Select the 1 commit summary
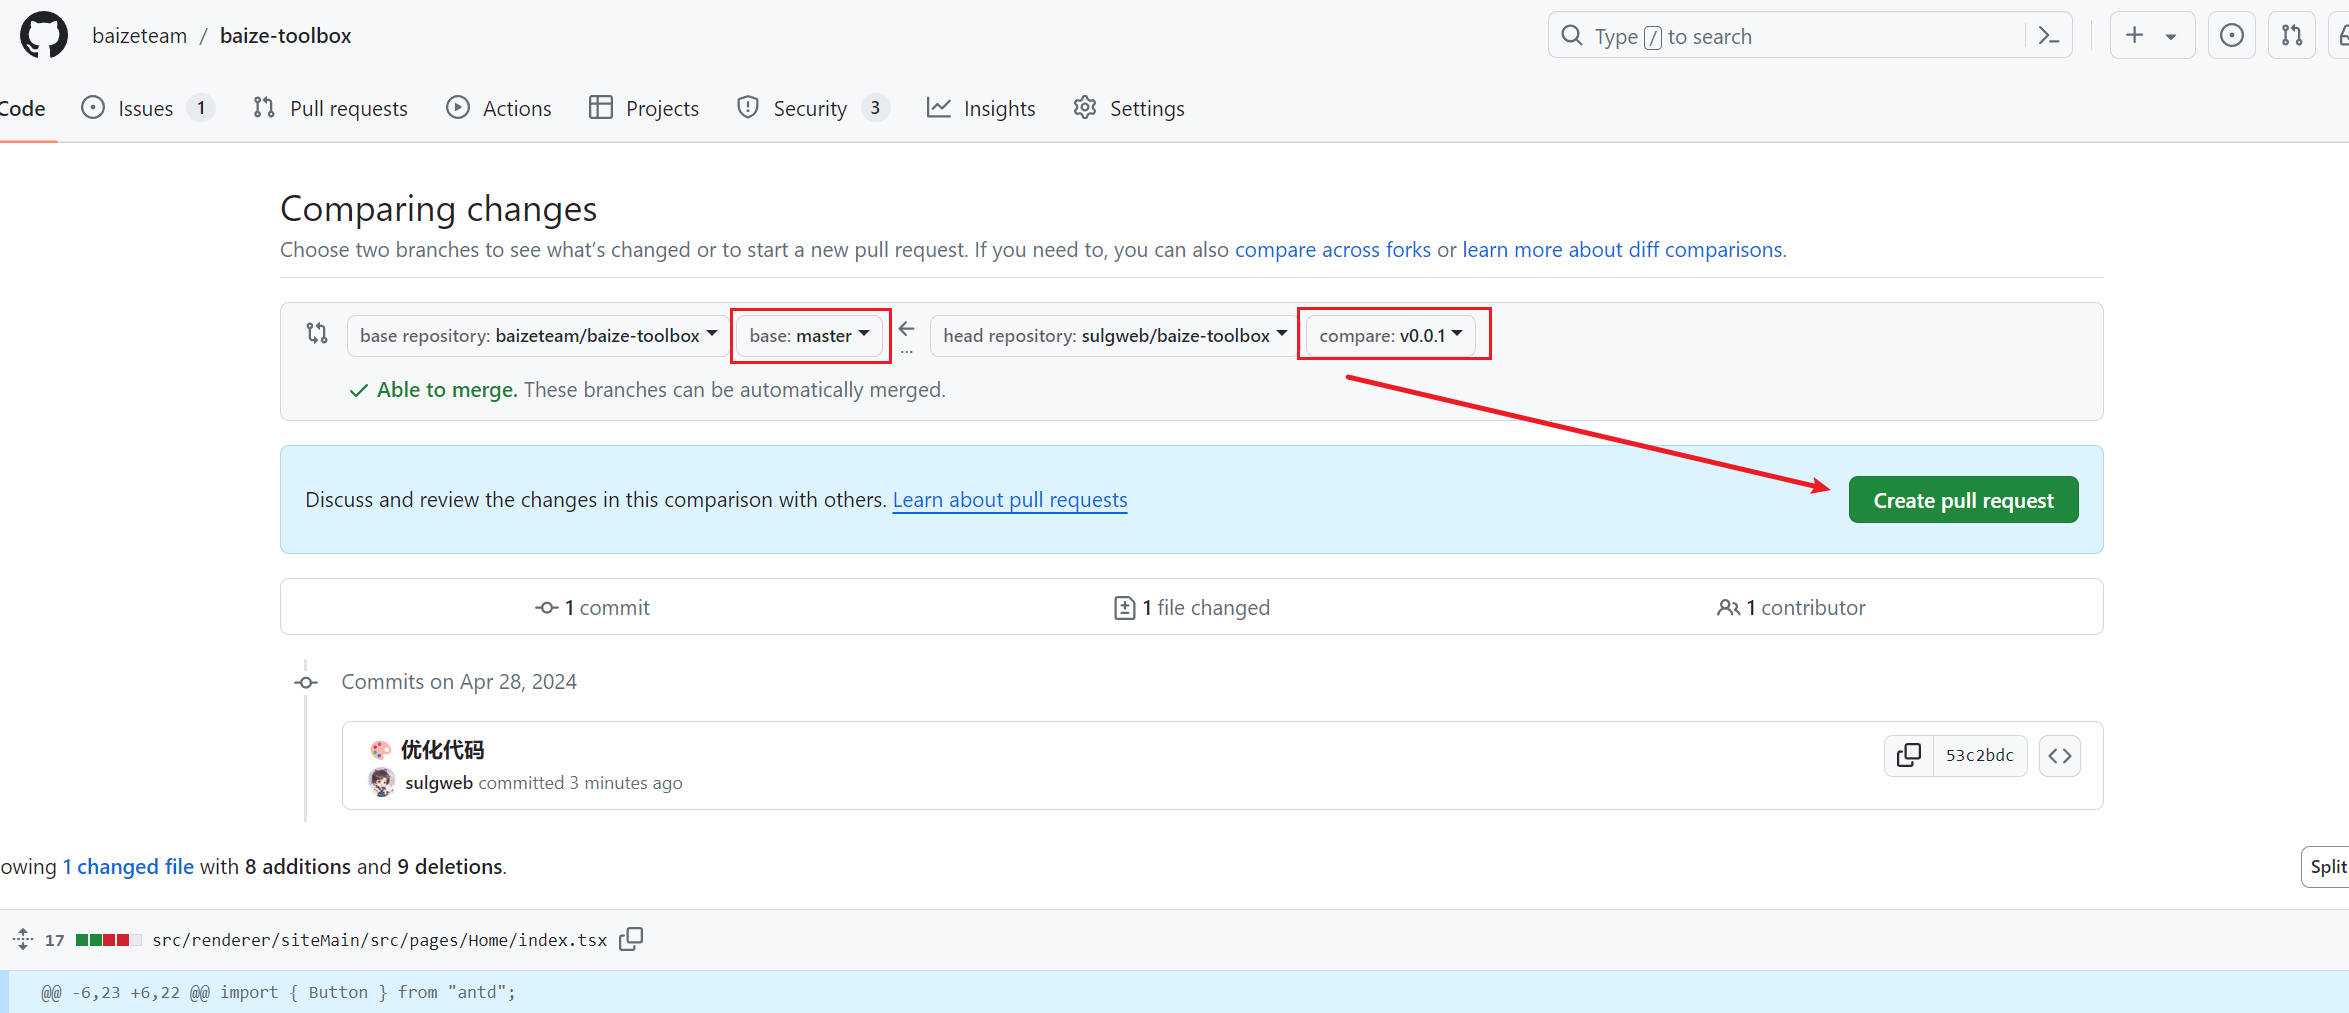This screenshot has width=2349, height=1013. pyautogui.click(x=593, y=608)
